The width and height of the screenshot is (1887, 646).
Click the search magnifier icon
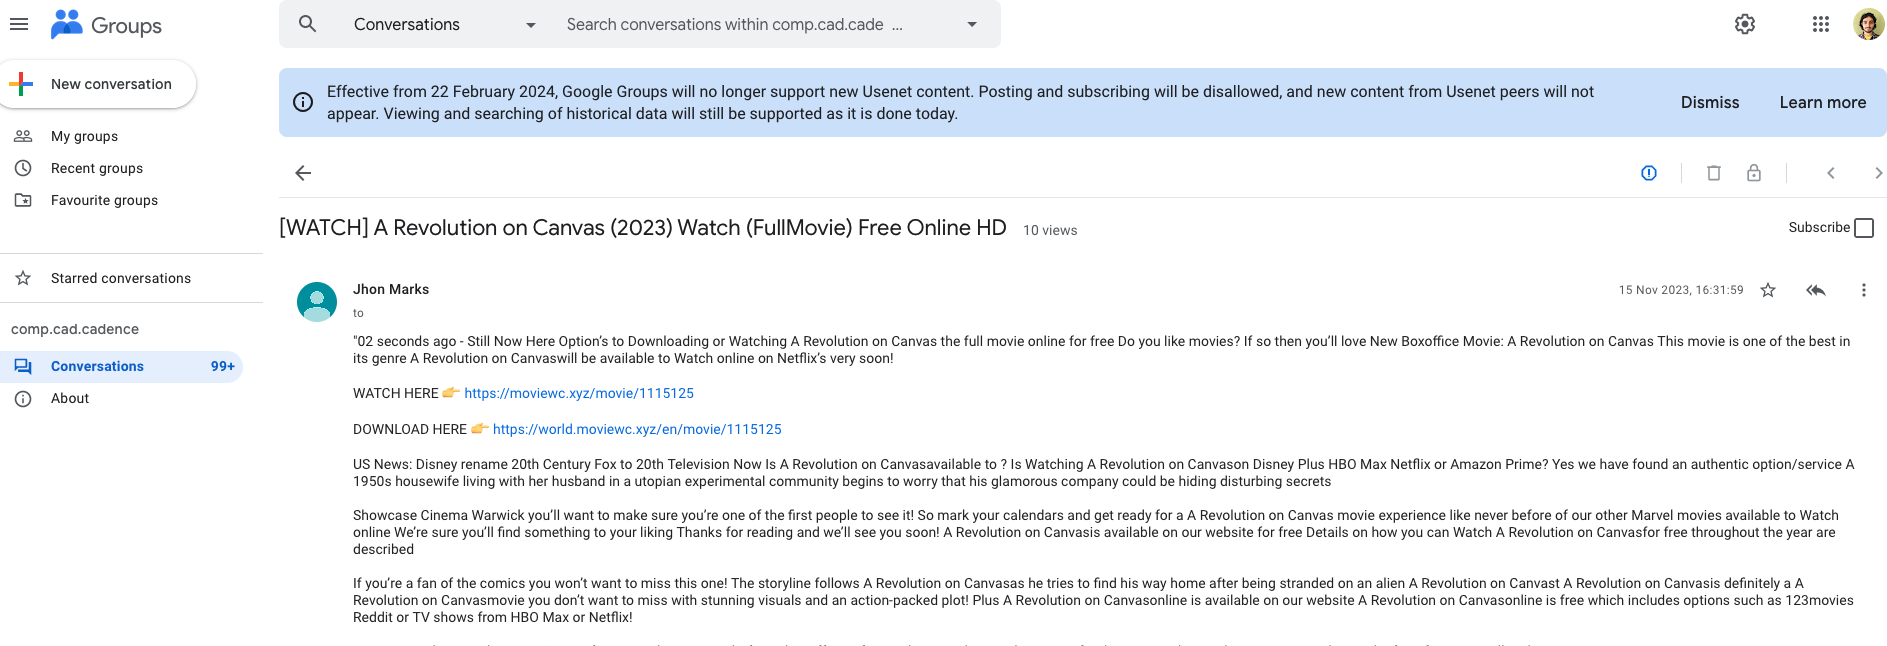308,24
